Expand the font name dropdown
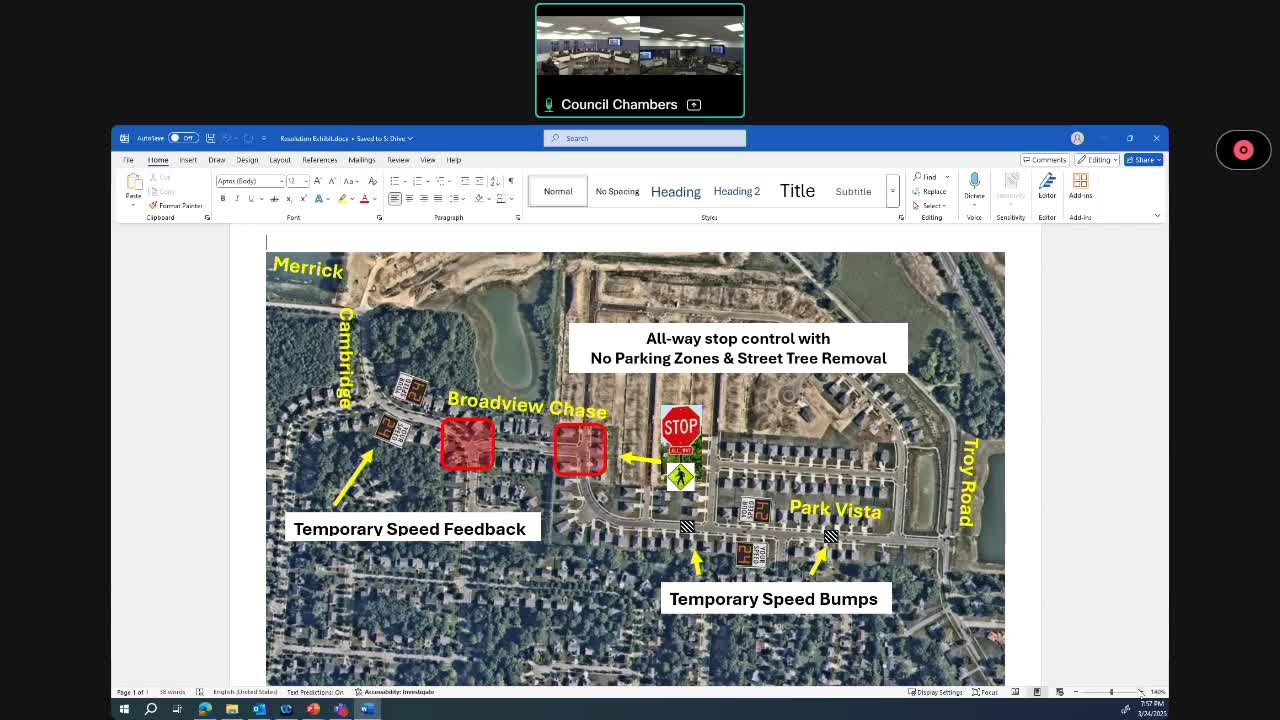 point(281,181)
